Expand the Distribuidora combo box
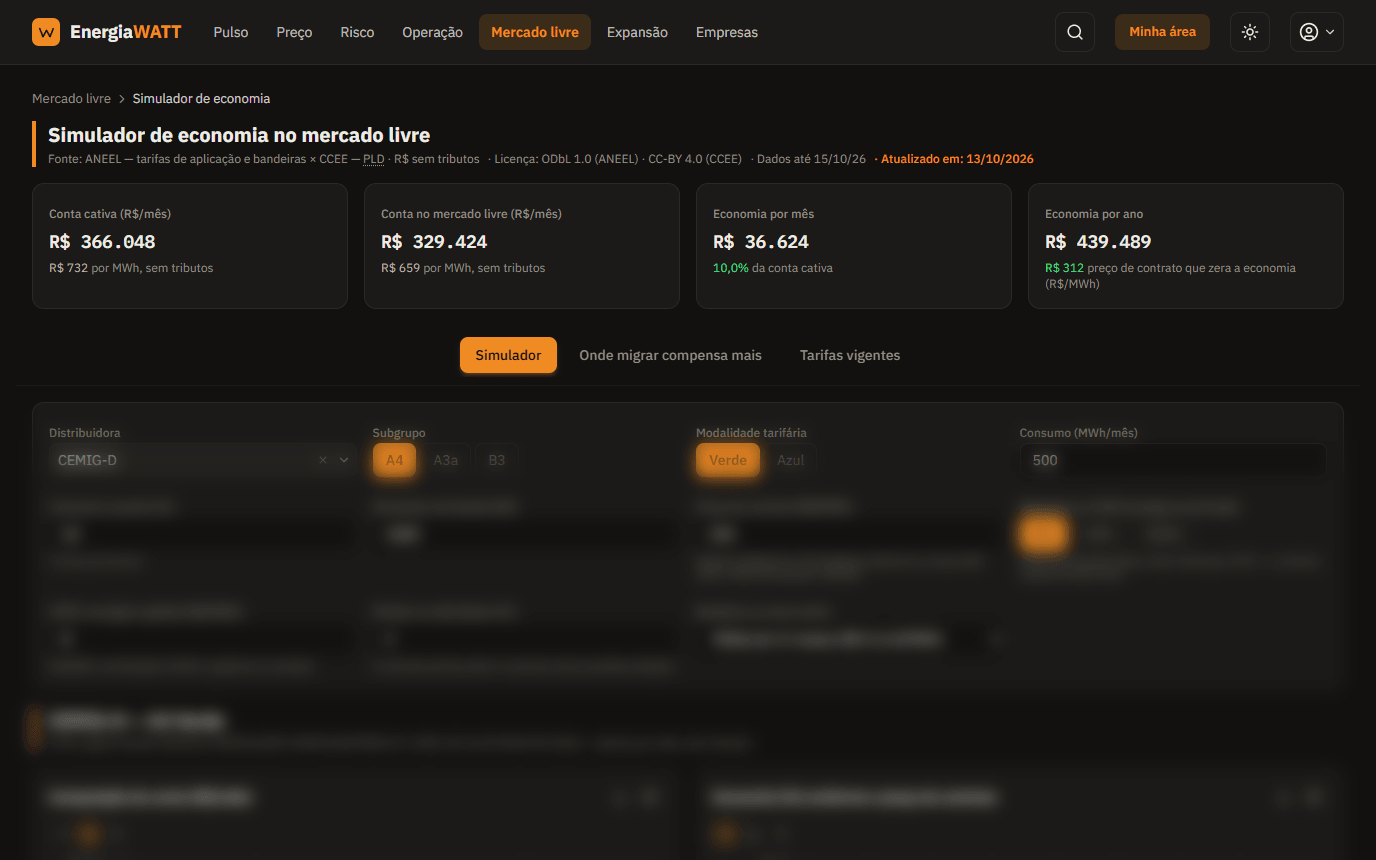Image resolution: width=1376 pixels, height=860 pixels. pyautogui.click(x=202, y=460)
